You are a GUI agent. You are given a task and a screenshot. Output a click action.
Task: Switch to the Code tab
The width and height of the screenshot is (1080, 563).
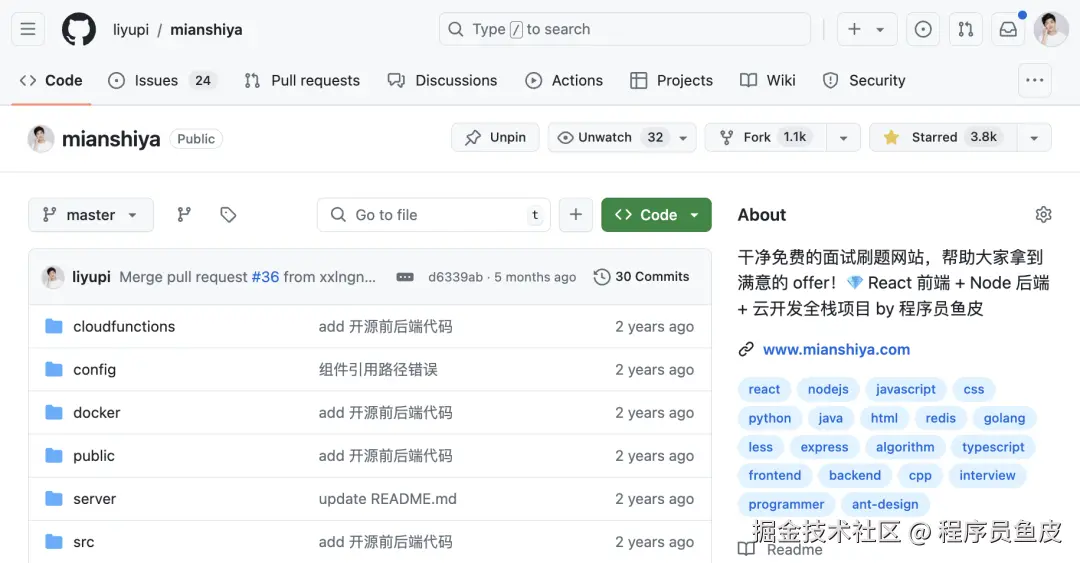(x=51, y=81)
